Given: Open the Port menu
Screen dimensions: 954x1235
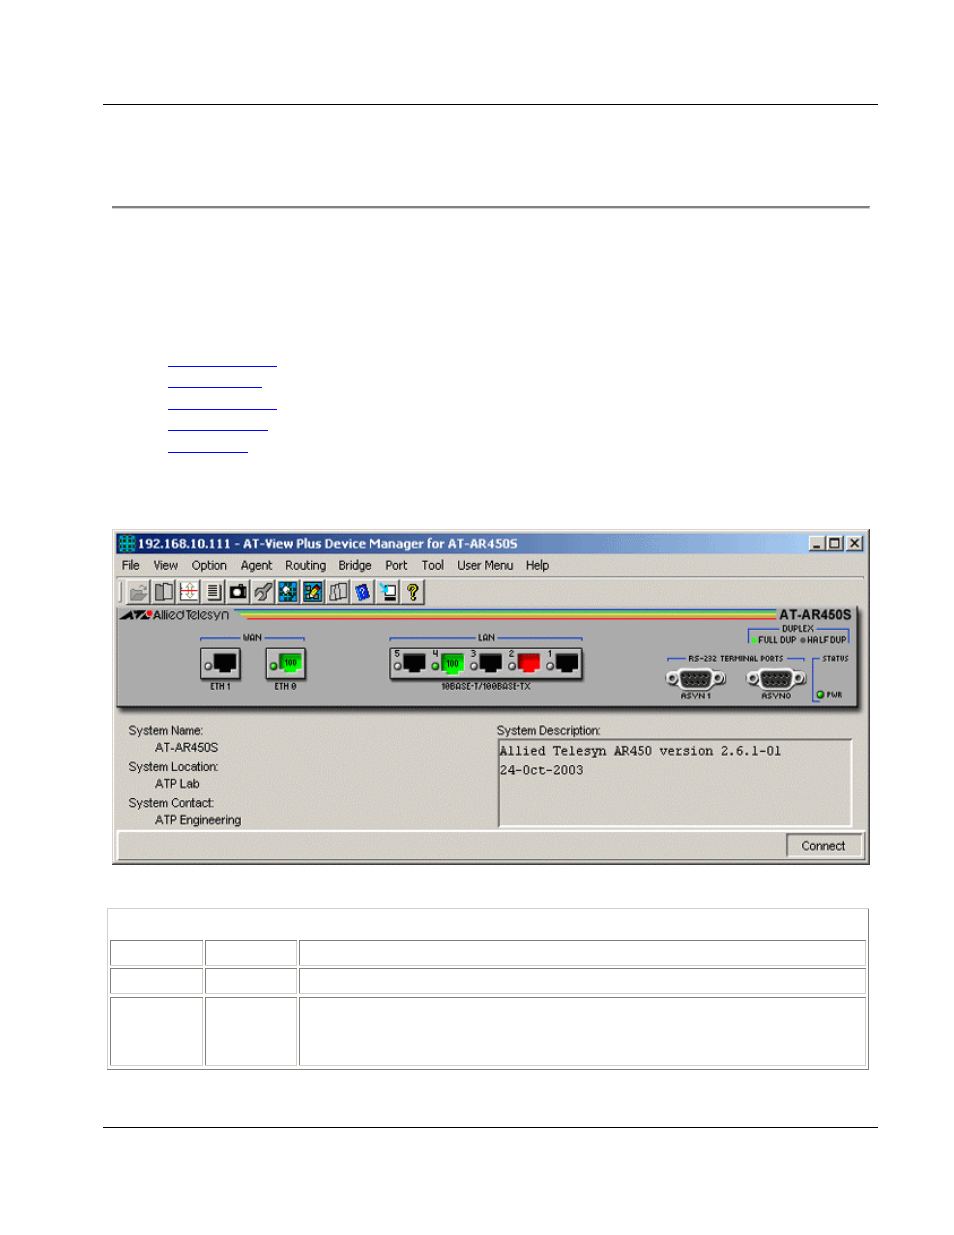Looking at the screenshot, I should (396, 565).
